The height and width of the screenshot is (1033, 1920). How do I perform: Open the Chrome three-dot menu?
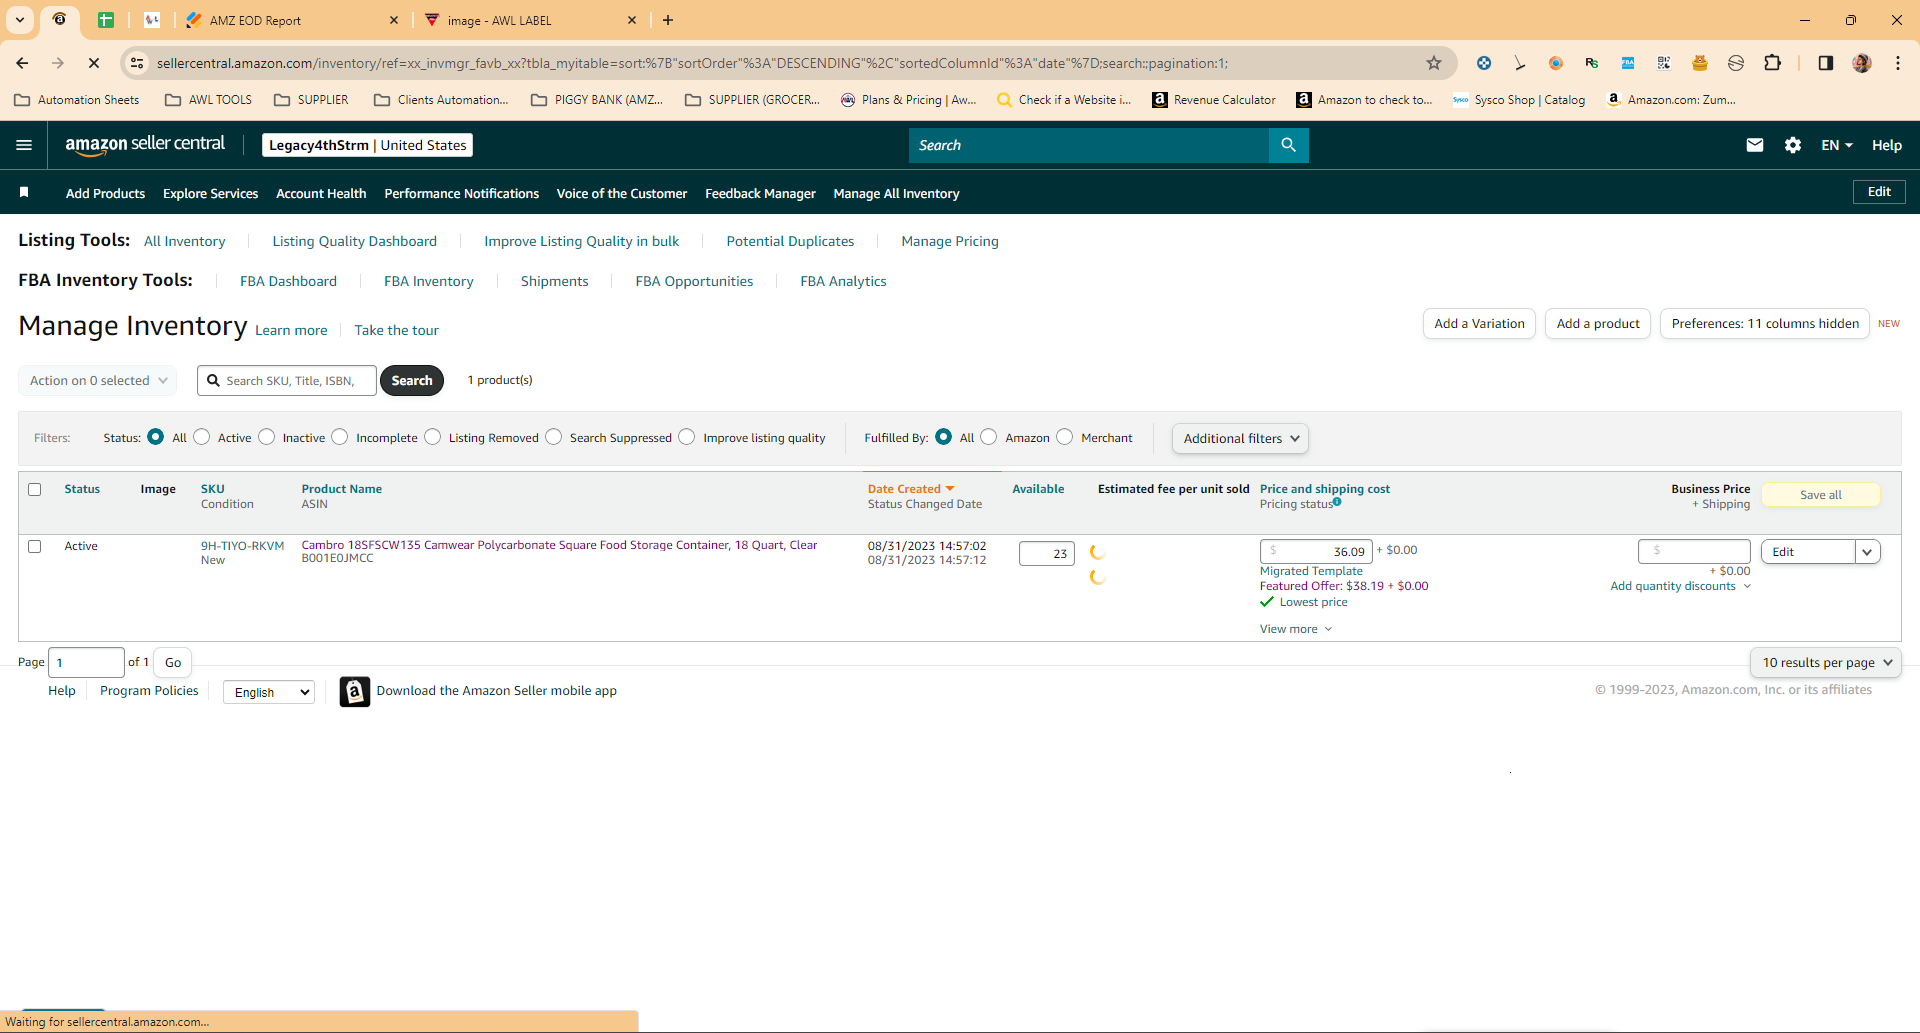(x=1898, y=63)
